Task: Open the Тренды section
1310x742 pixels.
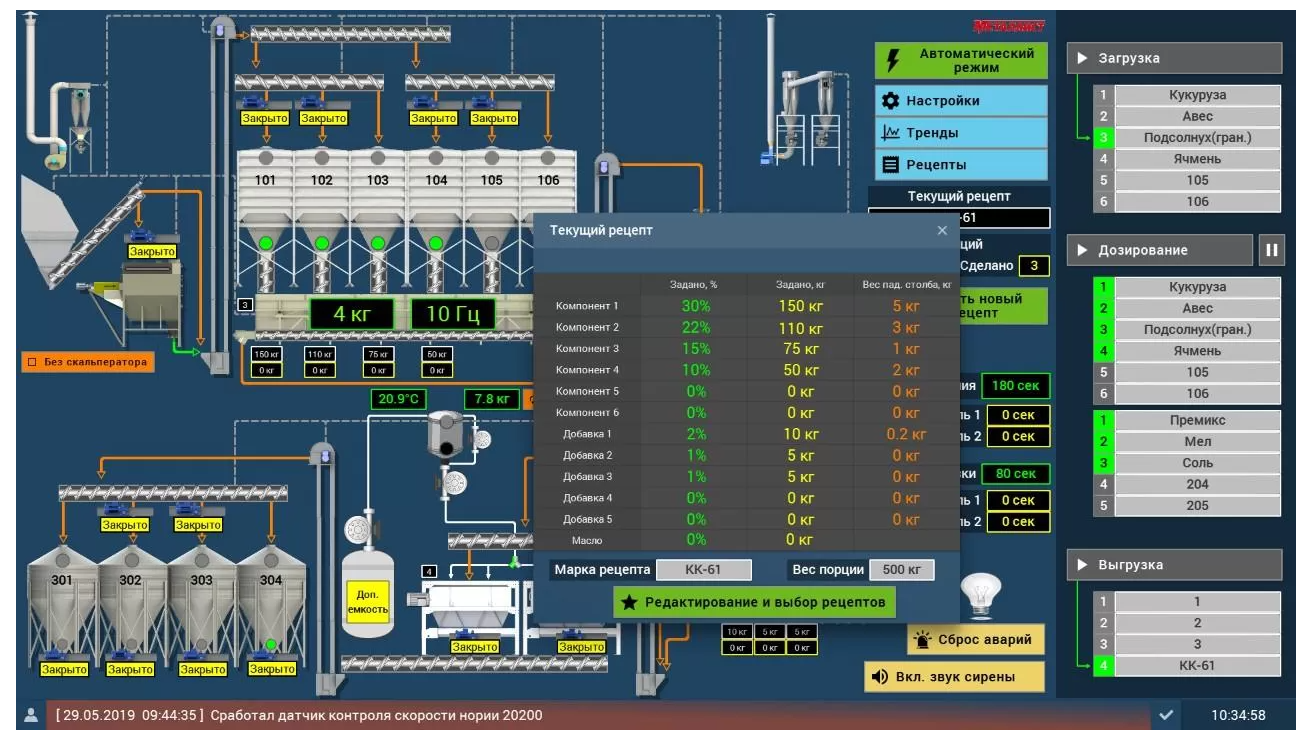Action: [961, 133]
